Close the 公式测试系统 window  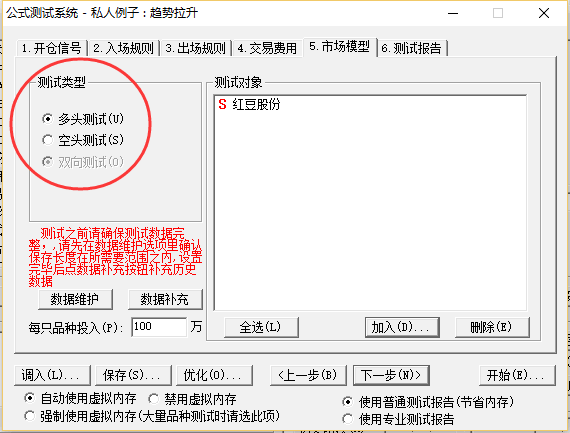click(544, 13)
